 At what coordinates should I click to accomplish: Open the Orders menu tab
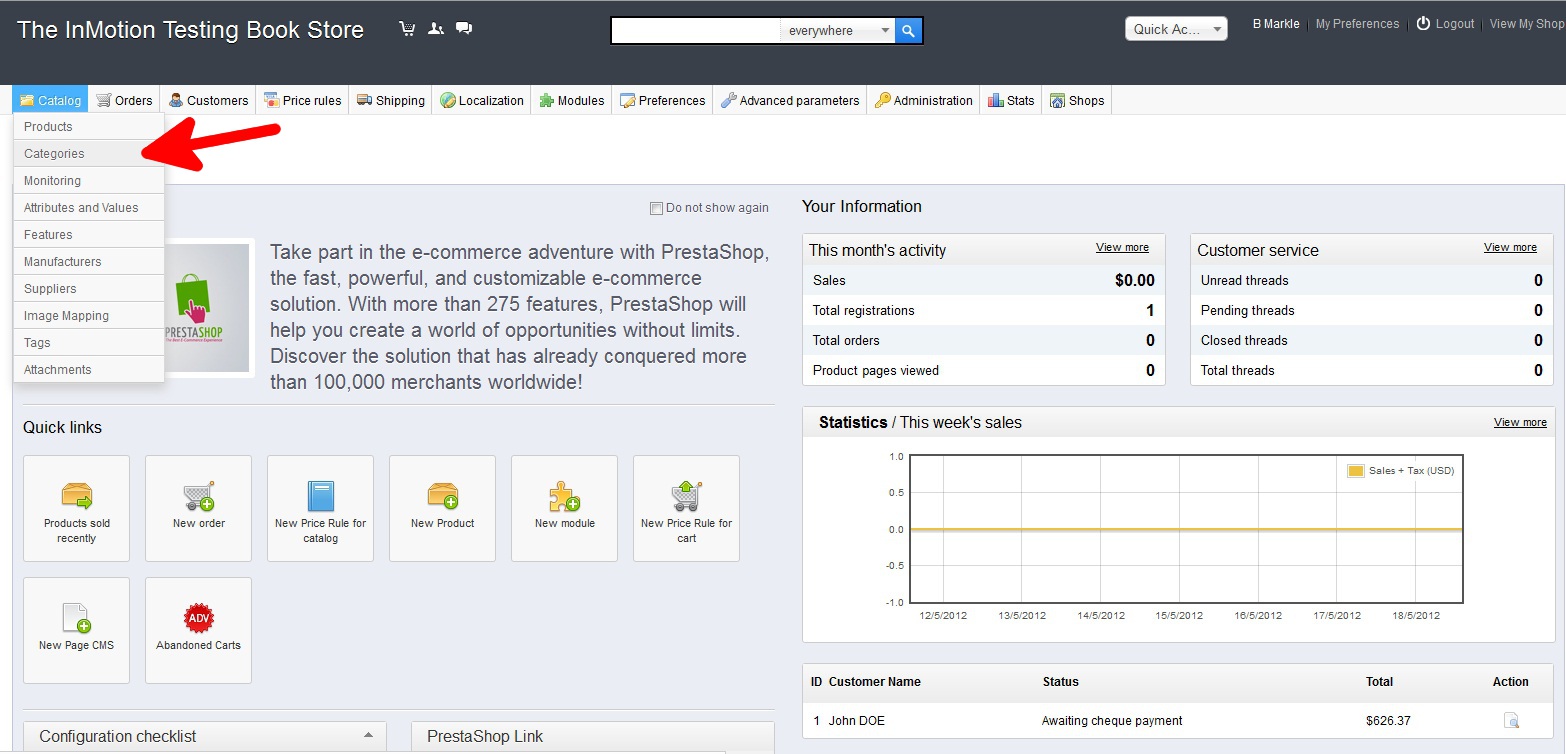pos(124,100)
